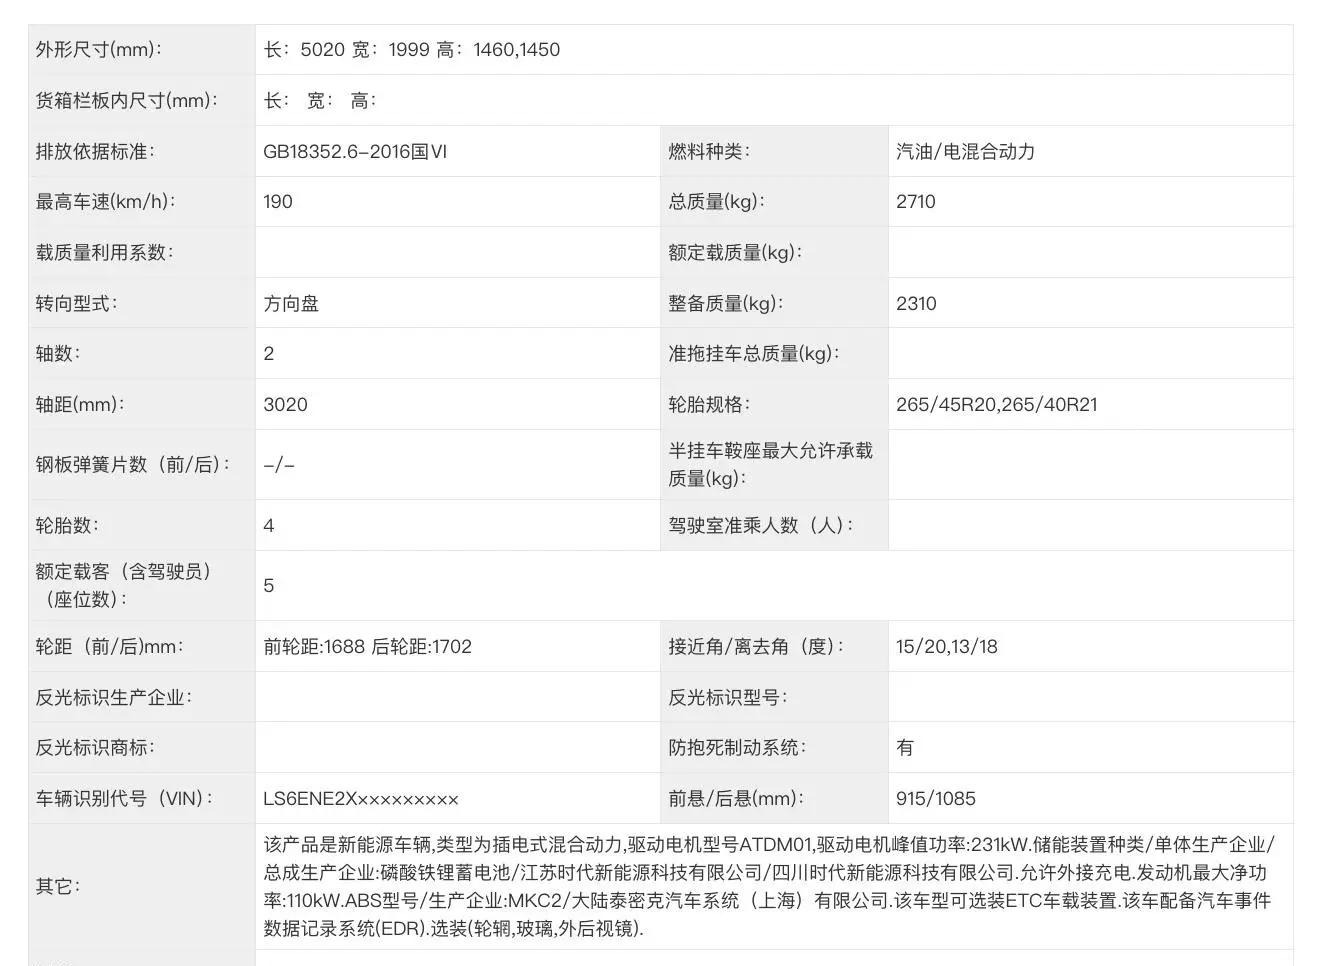Click the 准拖挂车总质量(kg) label
Screen dimensions: 1322x966
point(754,354)
